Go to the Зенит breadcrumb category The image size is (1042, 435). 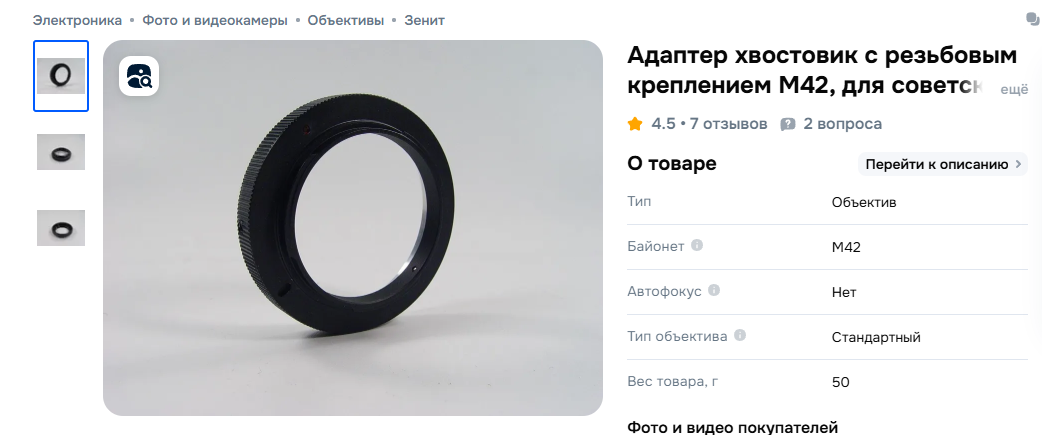point(425,21)
